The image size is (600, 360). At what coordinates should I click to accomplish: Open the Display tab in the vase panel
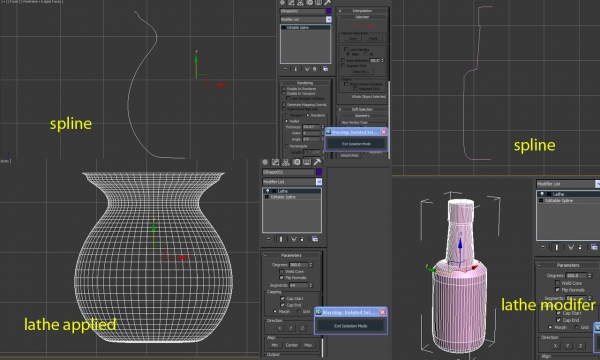(x=307, y=162)
